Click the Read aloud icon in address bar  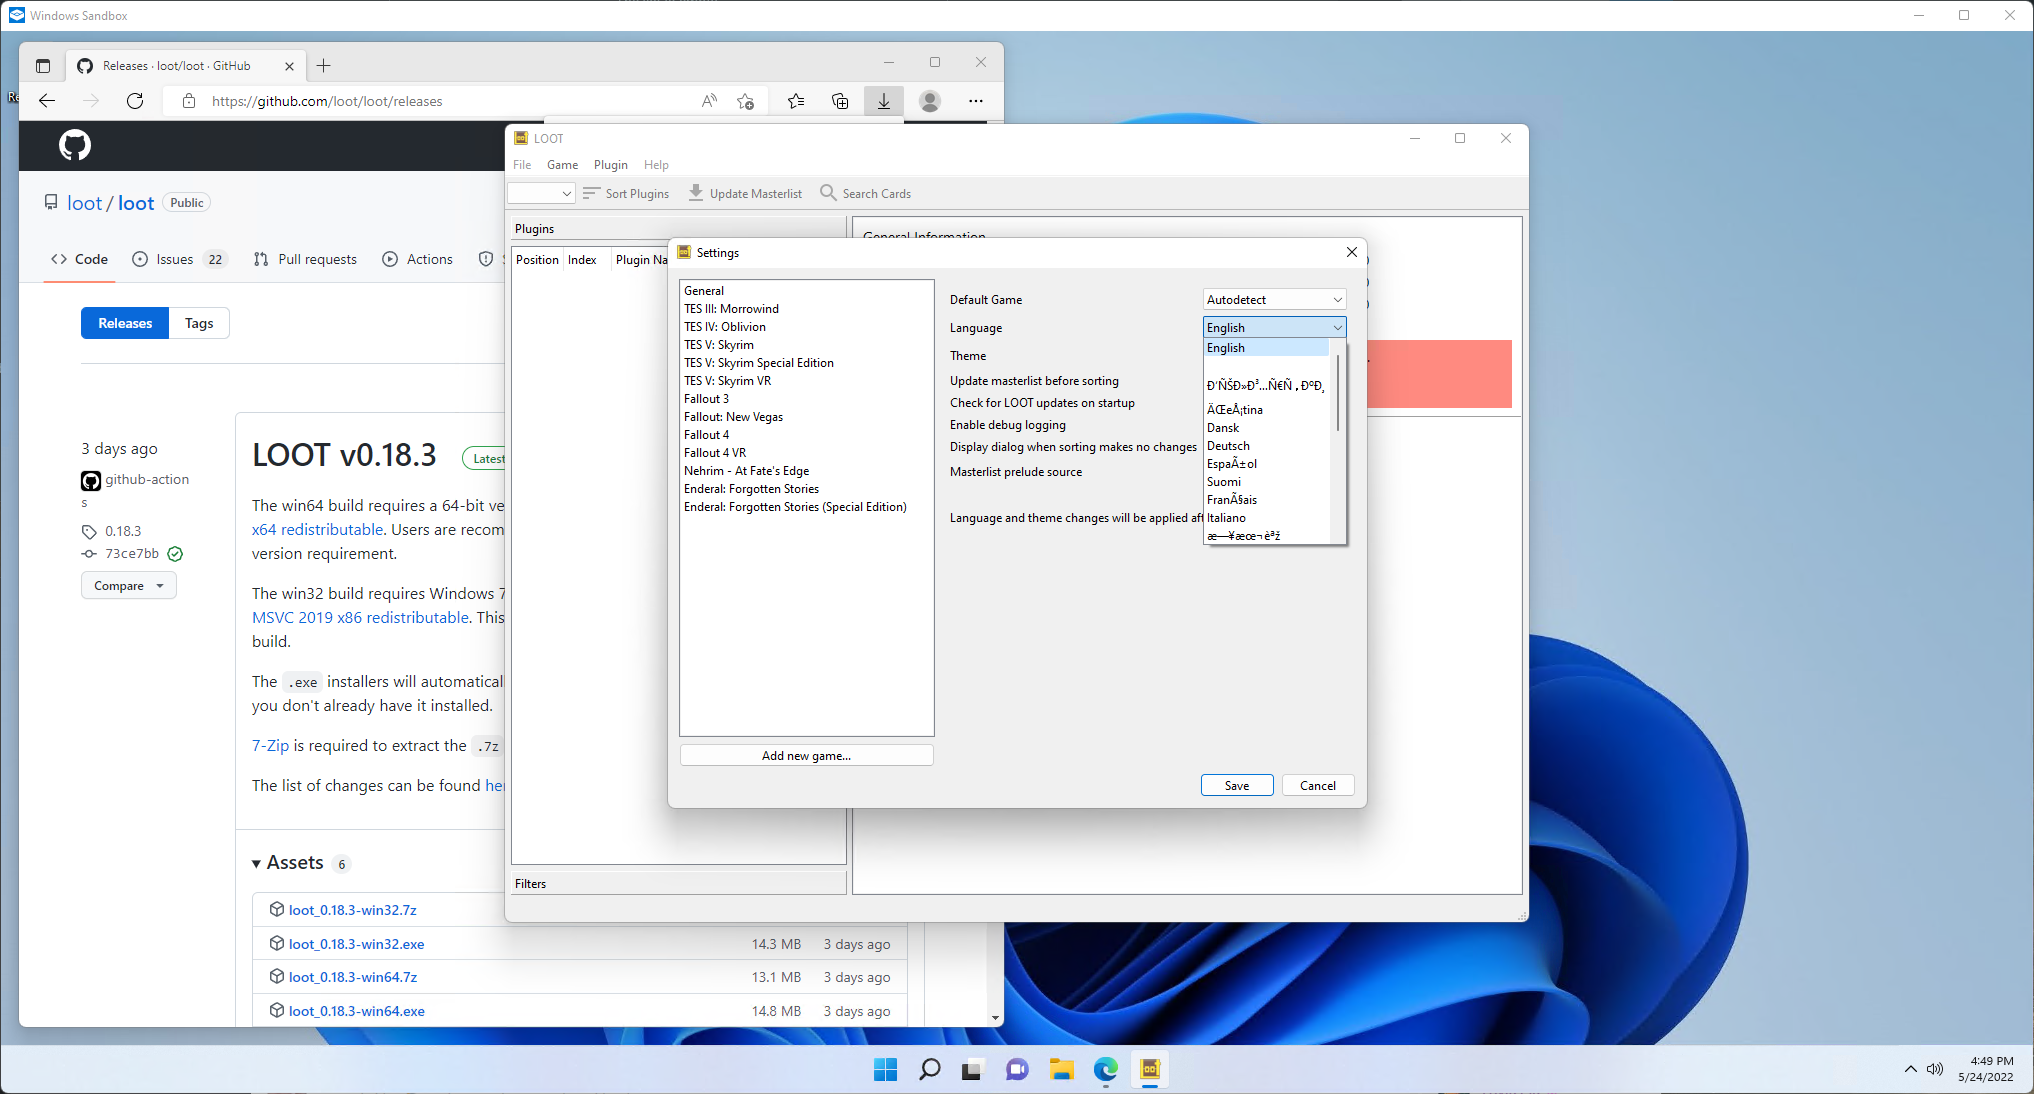click(x=709, y=101)
